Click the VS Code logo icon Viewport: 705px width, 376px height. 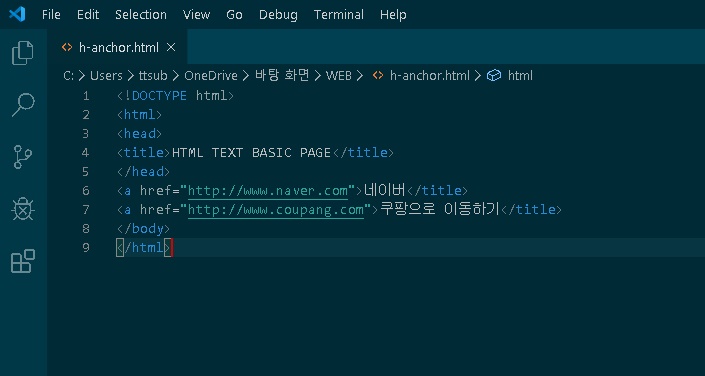coord(17,14)
